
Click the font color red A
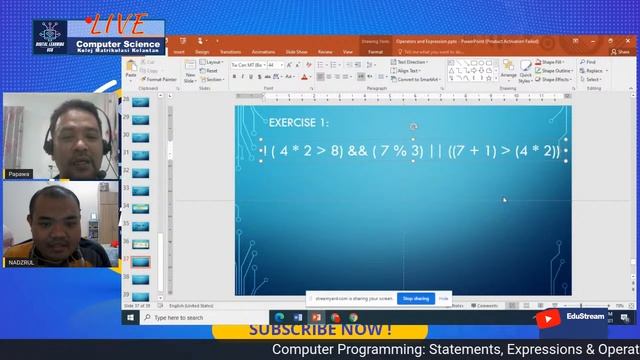tap(304, 77)
